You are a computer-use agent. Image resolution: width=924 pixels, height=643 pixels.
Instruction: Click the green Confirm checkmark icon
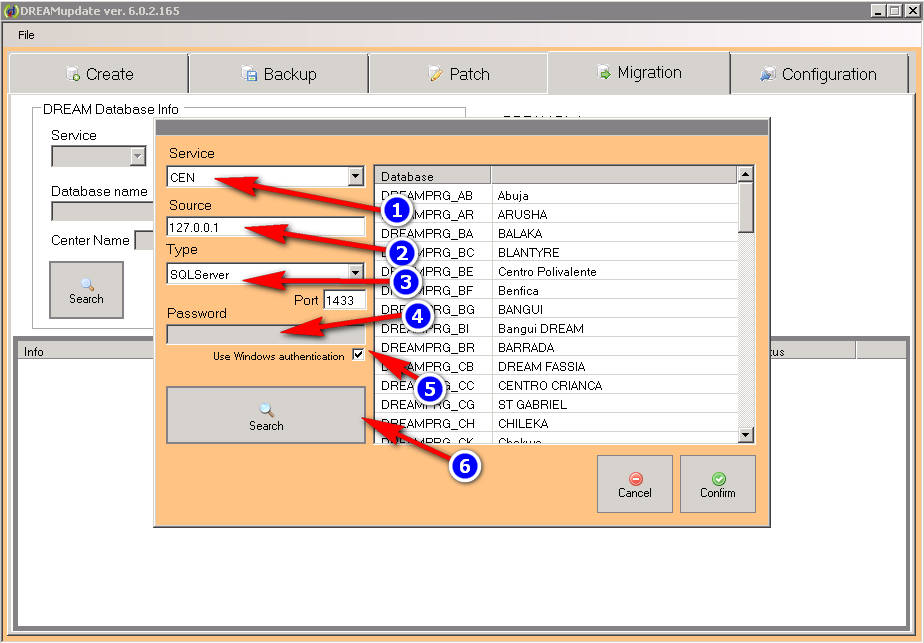point(718,479)
